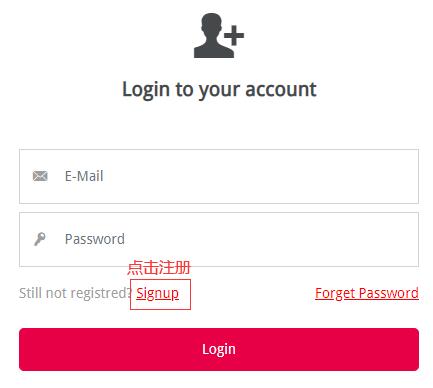Select the E-Mail placeholder text

84,176
